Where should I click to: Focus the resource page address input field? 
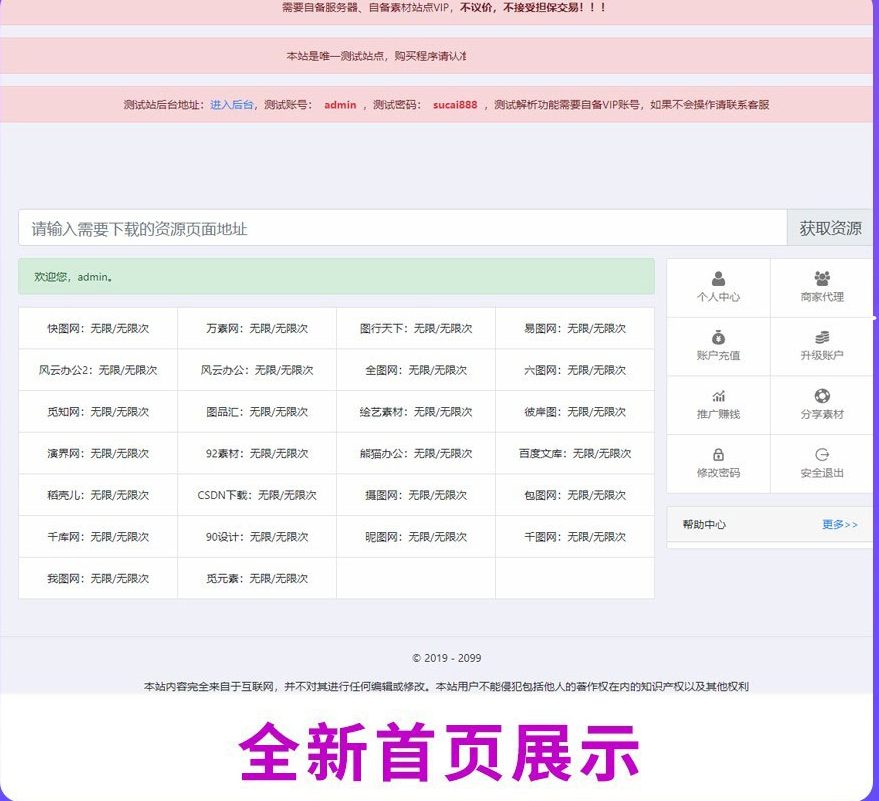pyautogui.click(x=403, y=228)
